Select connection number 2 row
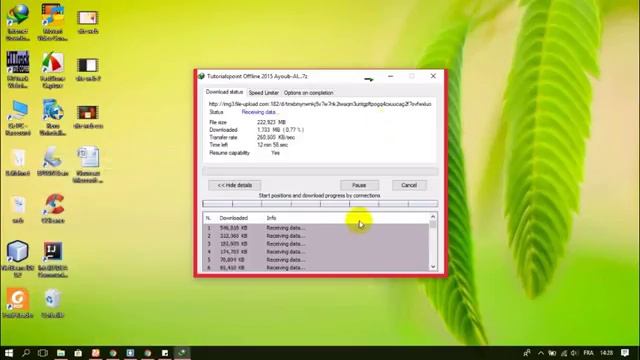 [316, 236]
